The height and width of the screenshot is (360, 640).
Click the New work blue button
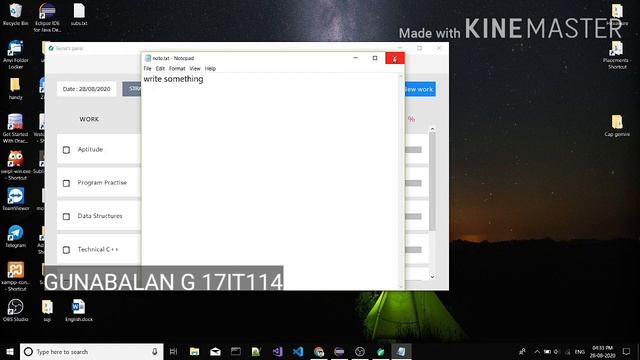420,89
